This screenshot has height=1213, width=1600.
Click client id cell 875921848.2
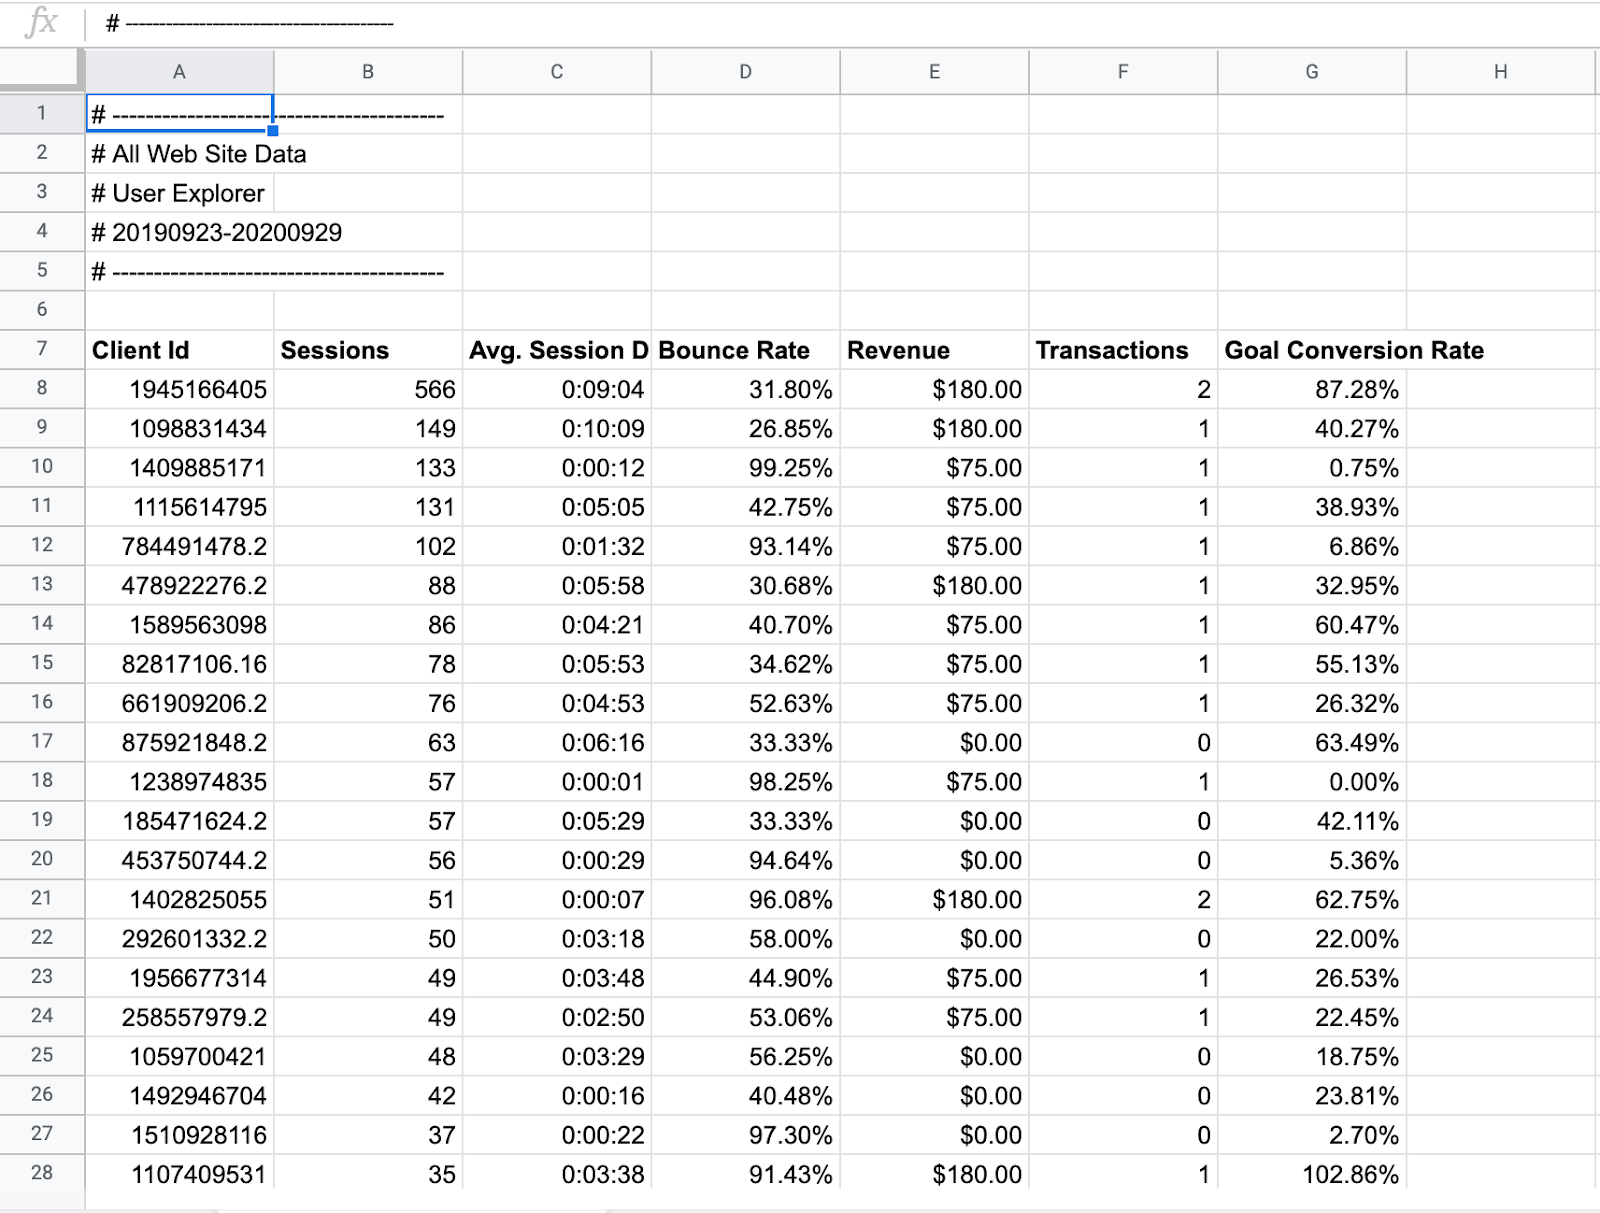[x=179, y=743]
